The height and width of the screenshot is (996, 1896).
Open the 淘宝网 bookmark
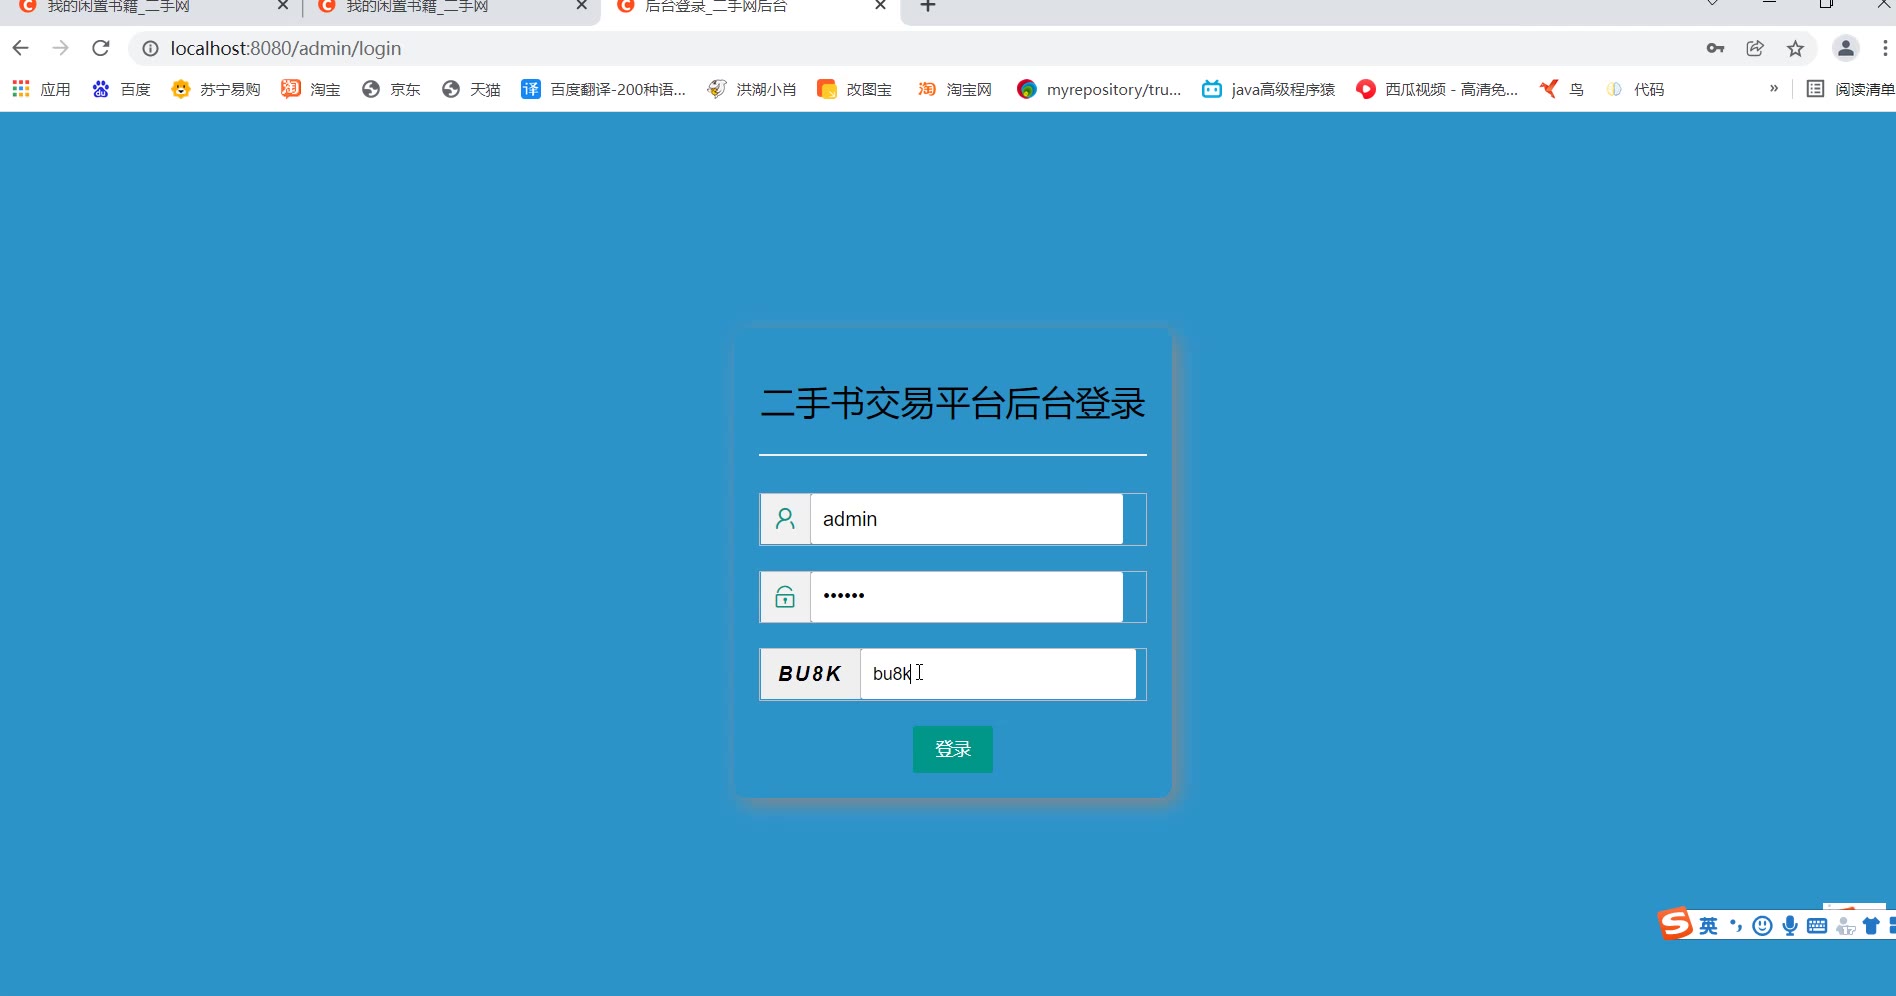(955, 89)
